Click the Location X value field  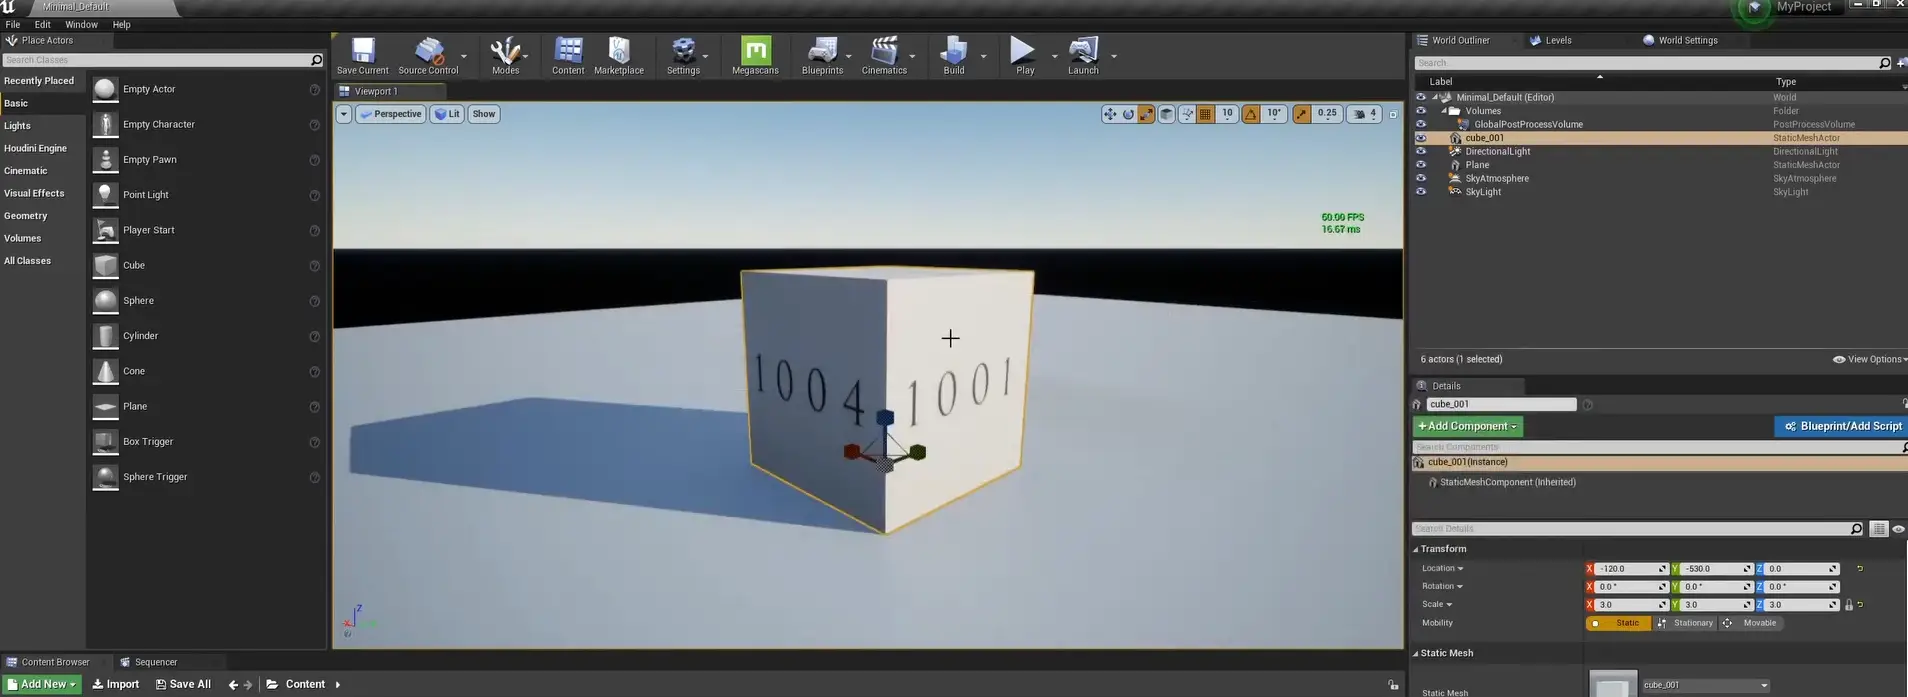pos(1626,569)
